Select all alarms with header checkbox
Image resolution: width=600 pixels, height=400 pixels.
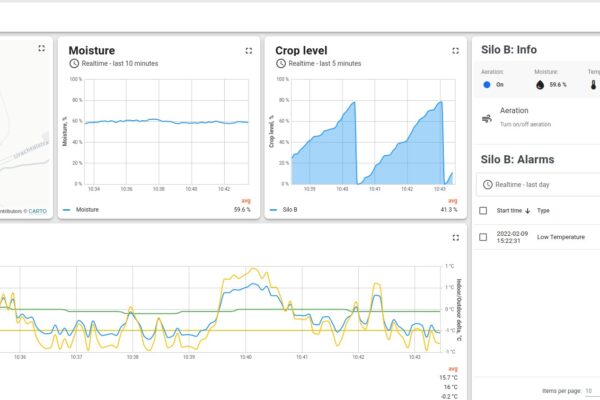tap(485, 211)
